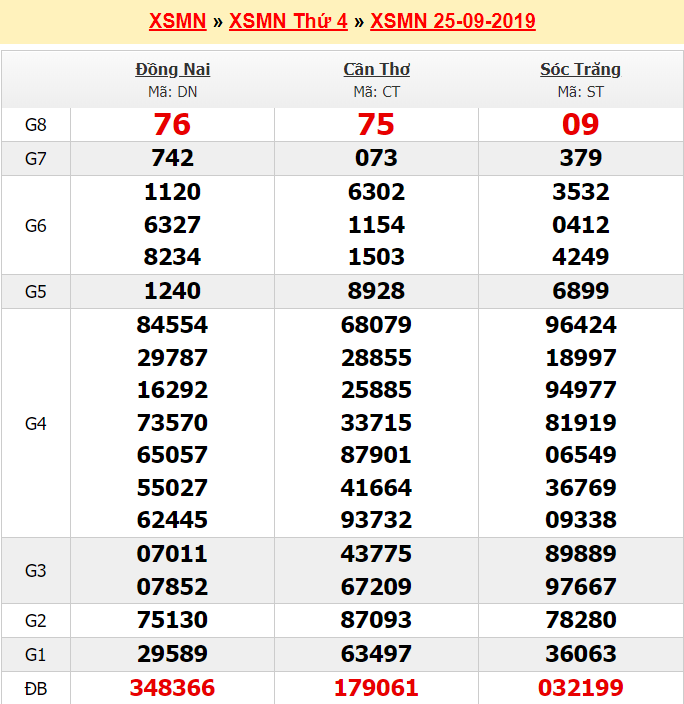Click G4 number 33715
Screen dimensions: 684x704
click(376, 423)
